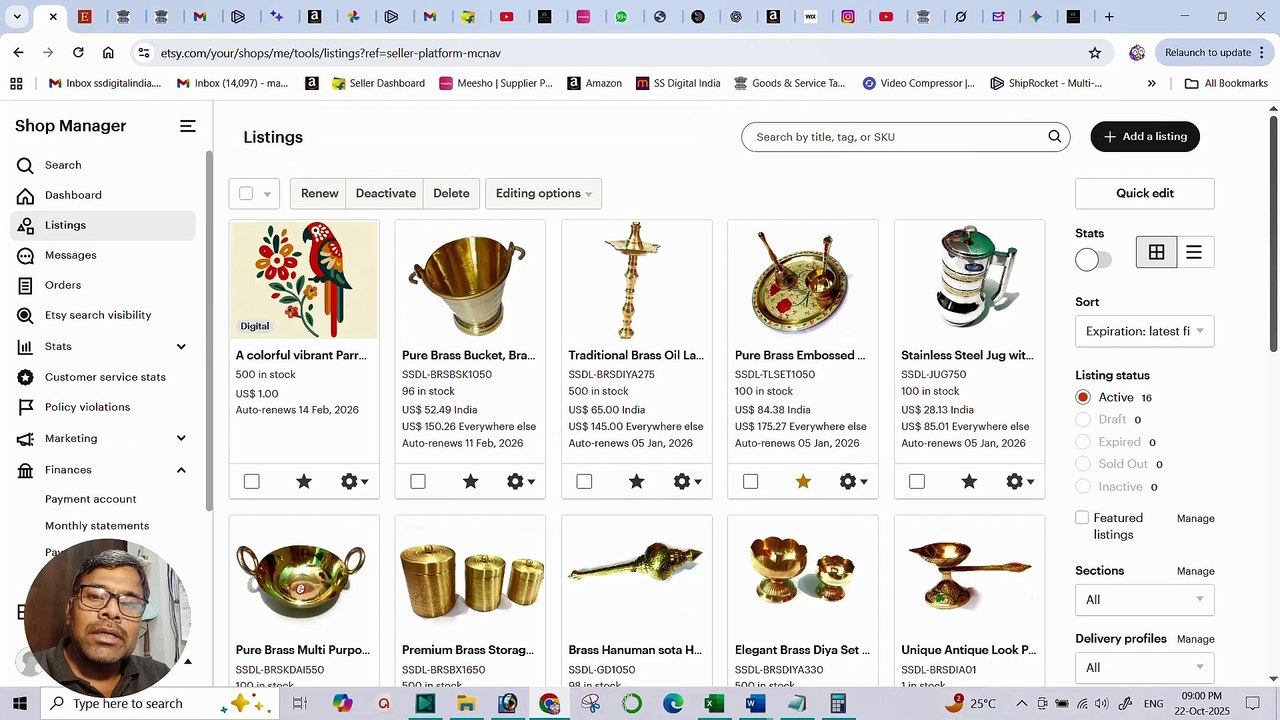Toggle the Stats switch on

pyautogui.click(x=1093, y=260)
